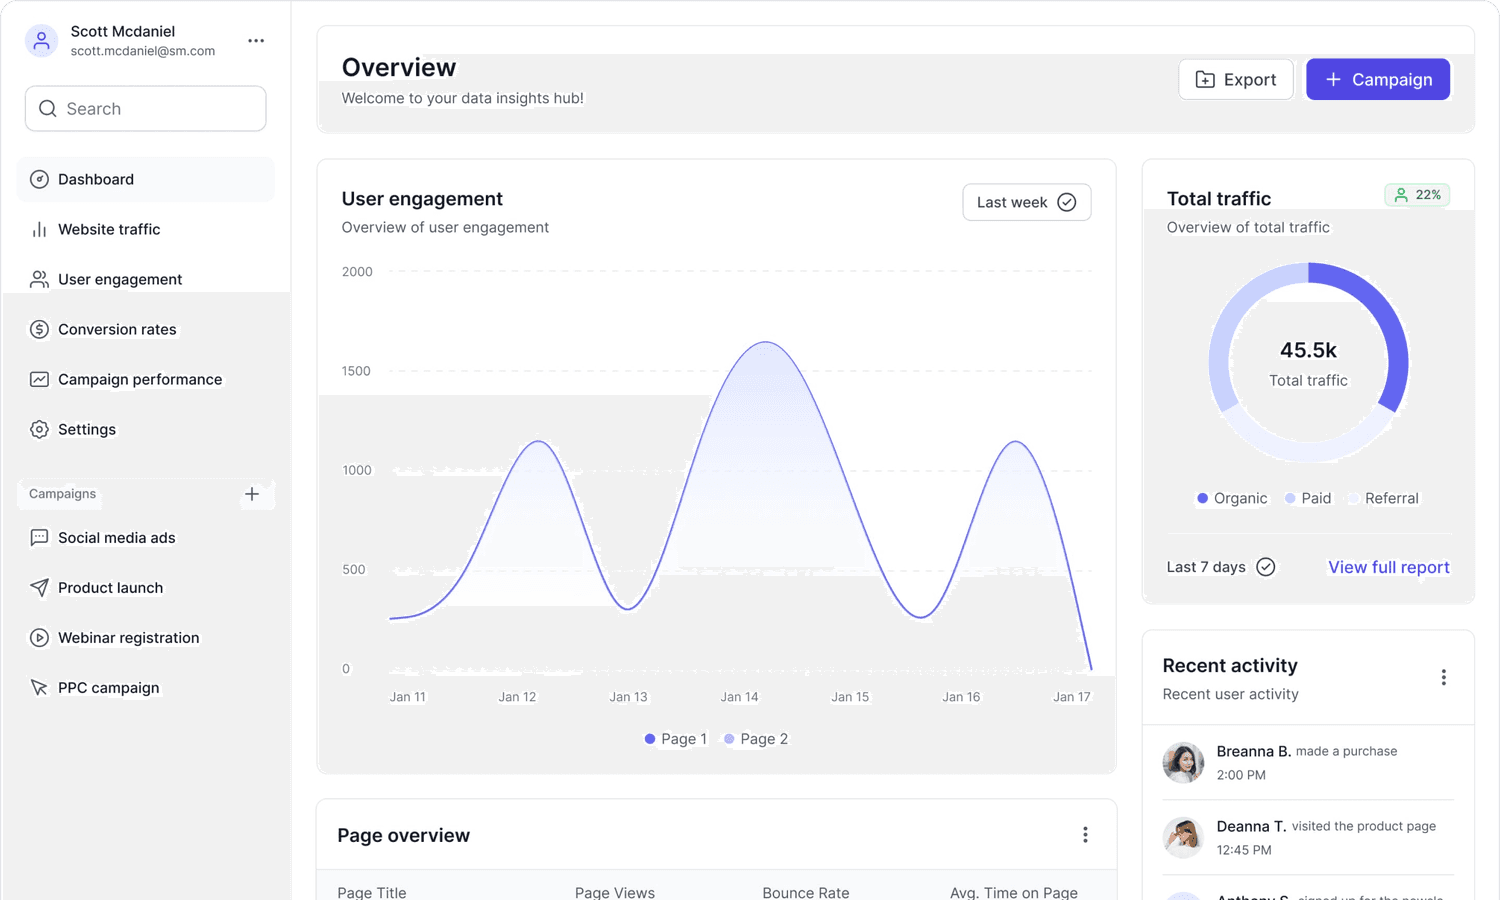This screenshot has width=1500, height=900.
Task: Click the User engagement people icon
Action: (x=39, y=279)
